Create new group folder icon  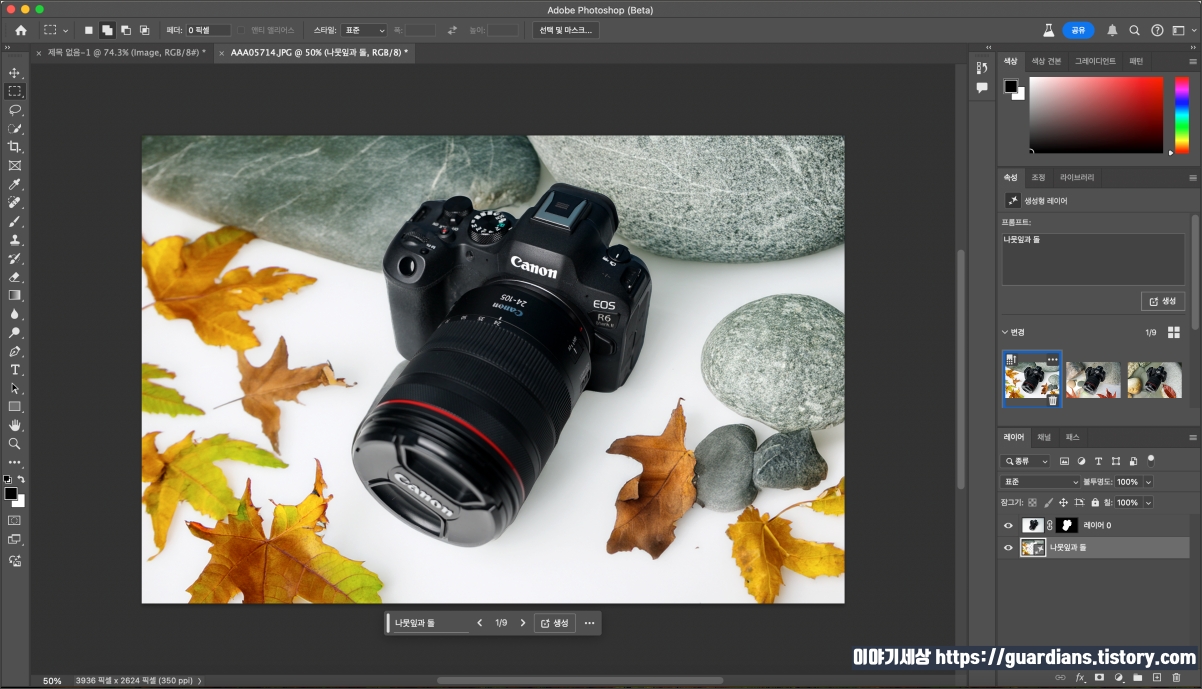pyautogui.click(x=1137, y=677)
